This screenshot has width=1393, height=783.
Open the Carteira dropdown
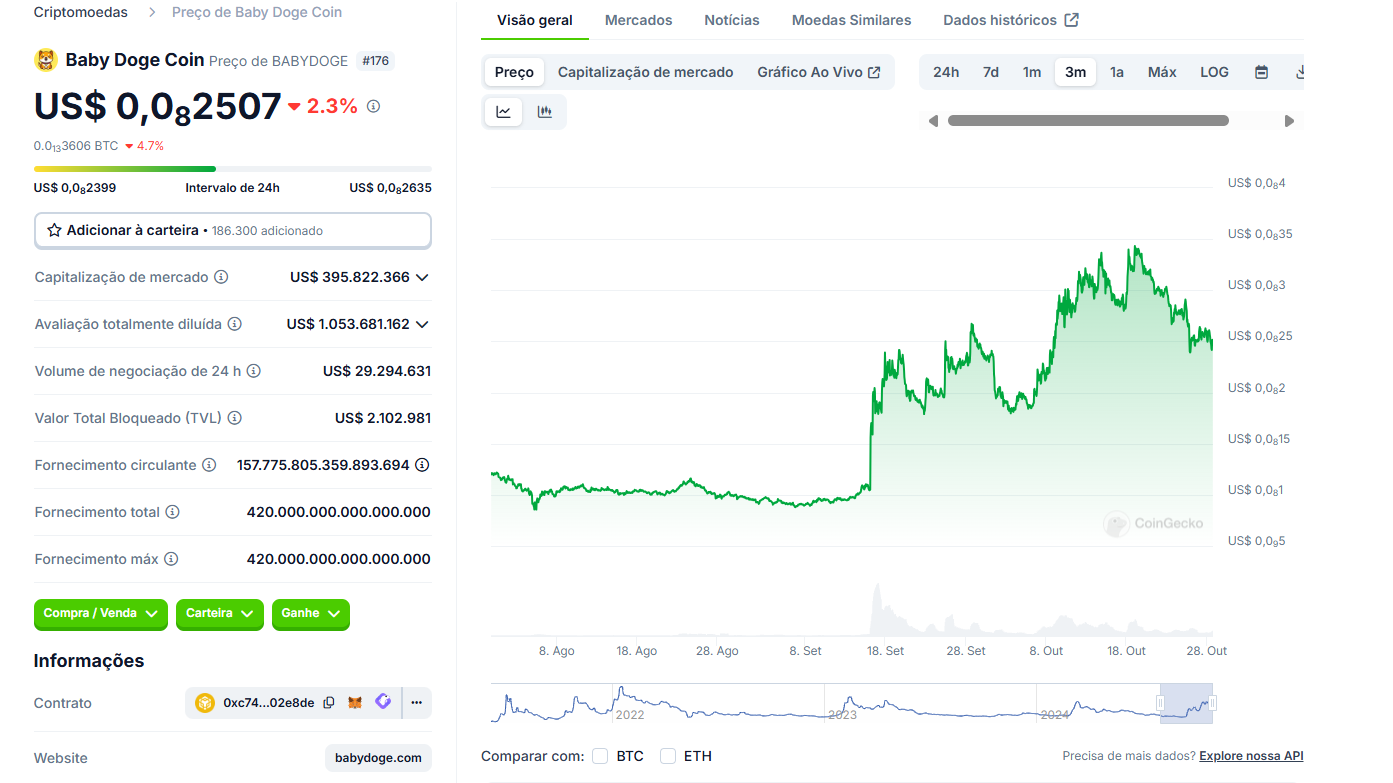point(220,614)
